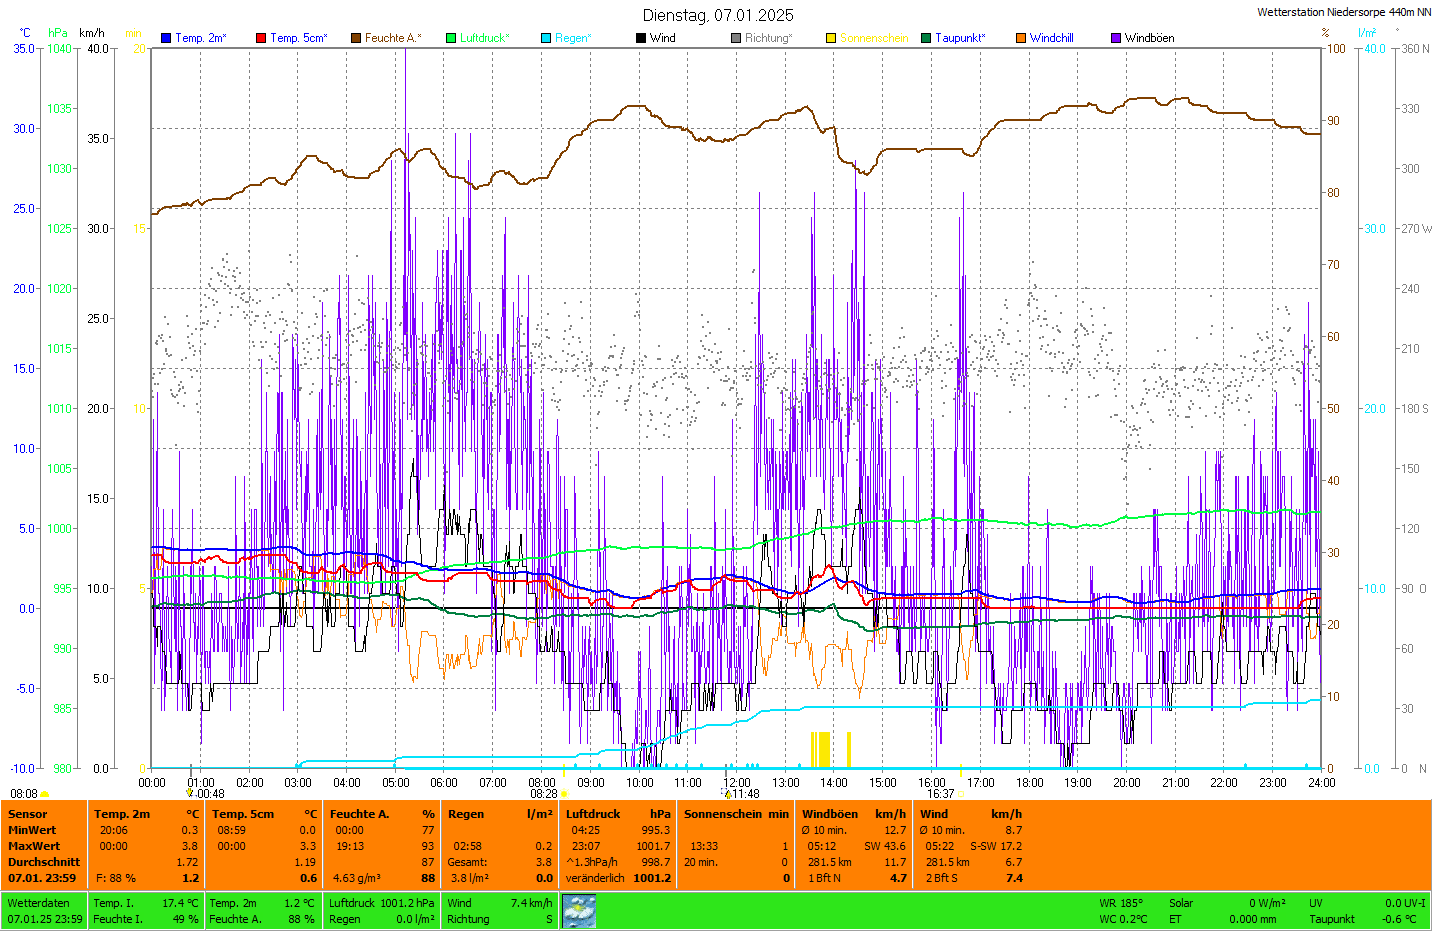This screenshot has height=931, width=1432.
Task: Click the MaxWert row label
Action: click(x=32, y=846)
